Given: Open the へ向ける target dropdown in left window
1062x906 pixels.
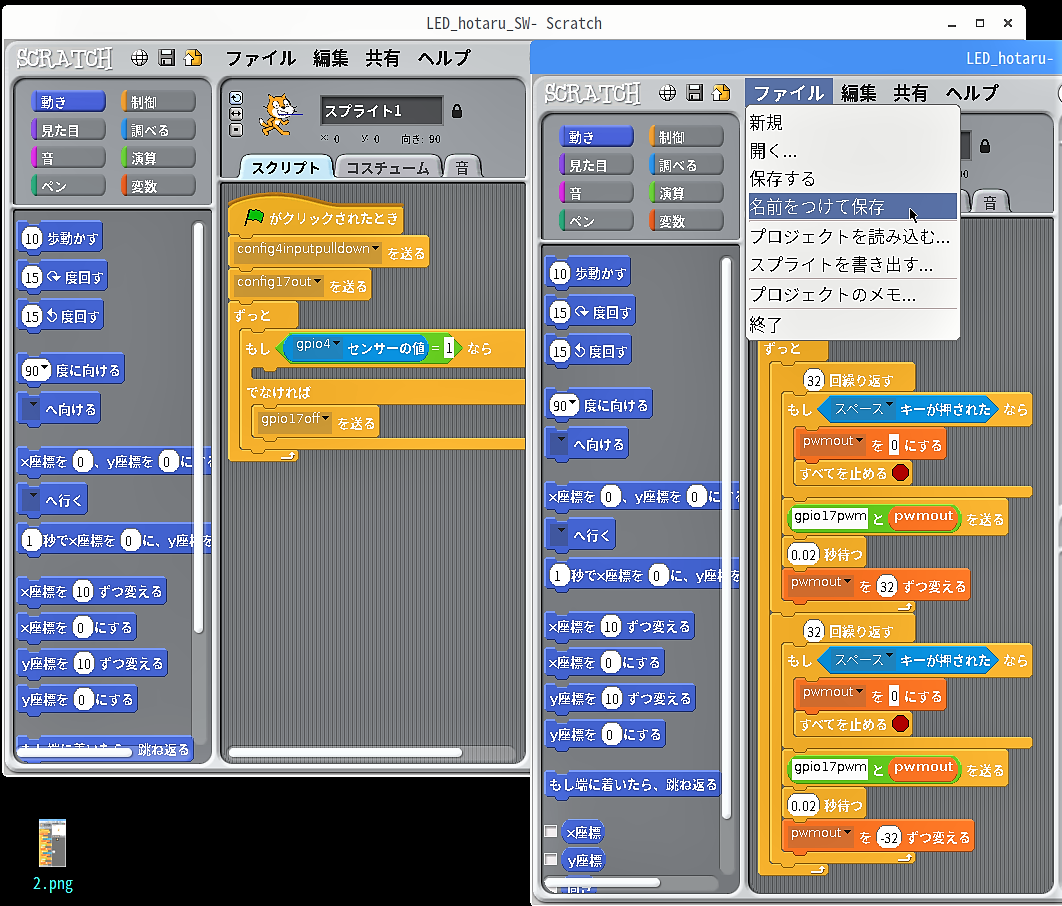Looking at the screenshot, I should point(31,408).
